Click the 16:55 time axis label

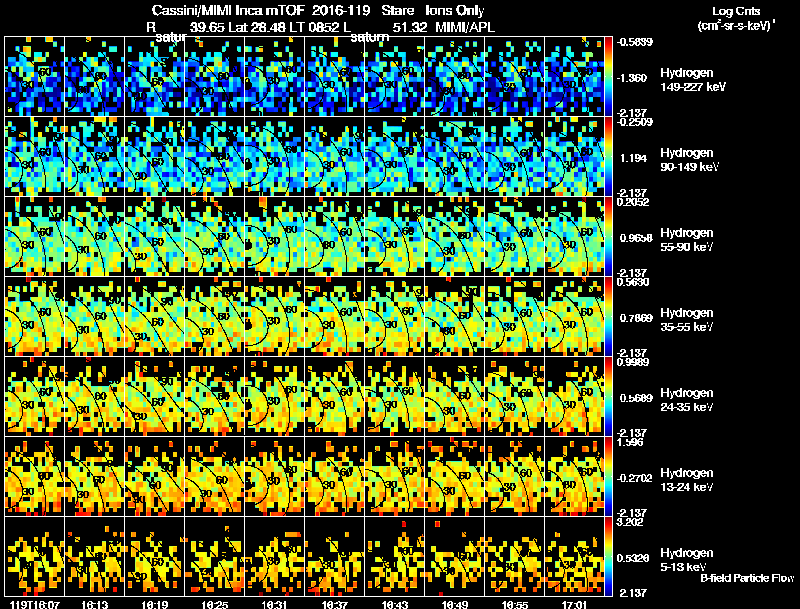coord(515,604)
